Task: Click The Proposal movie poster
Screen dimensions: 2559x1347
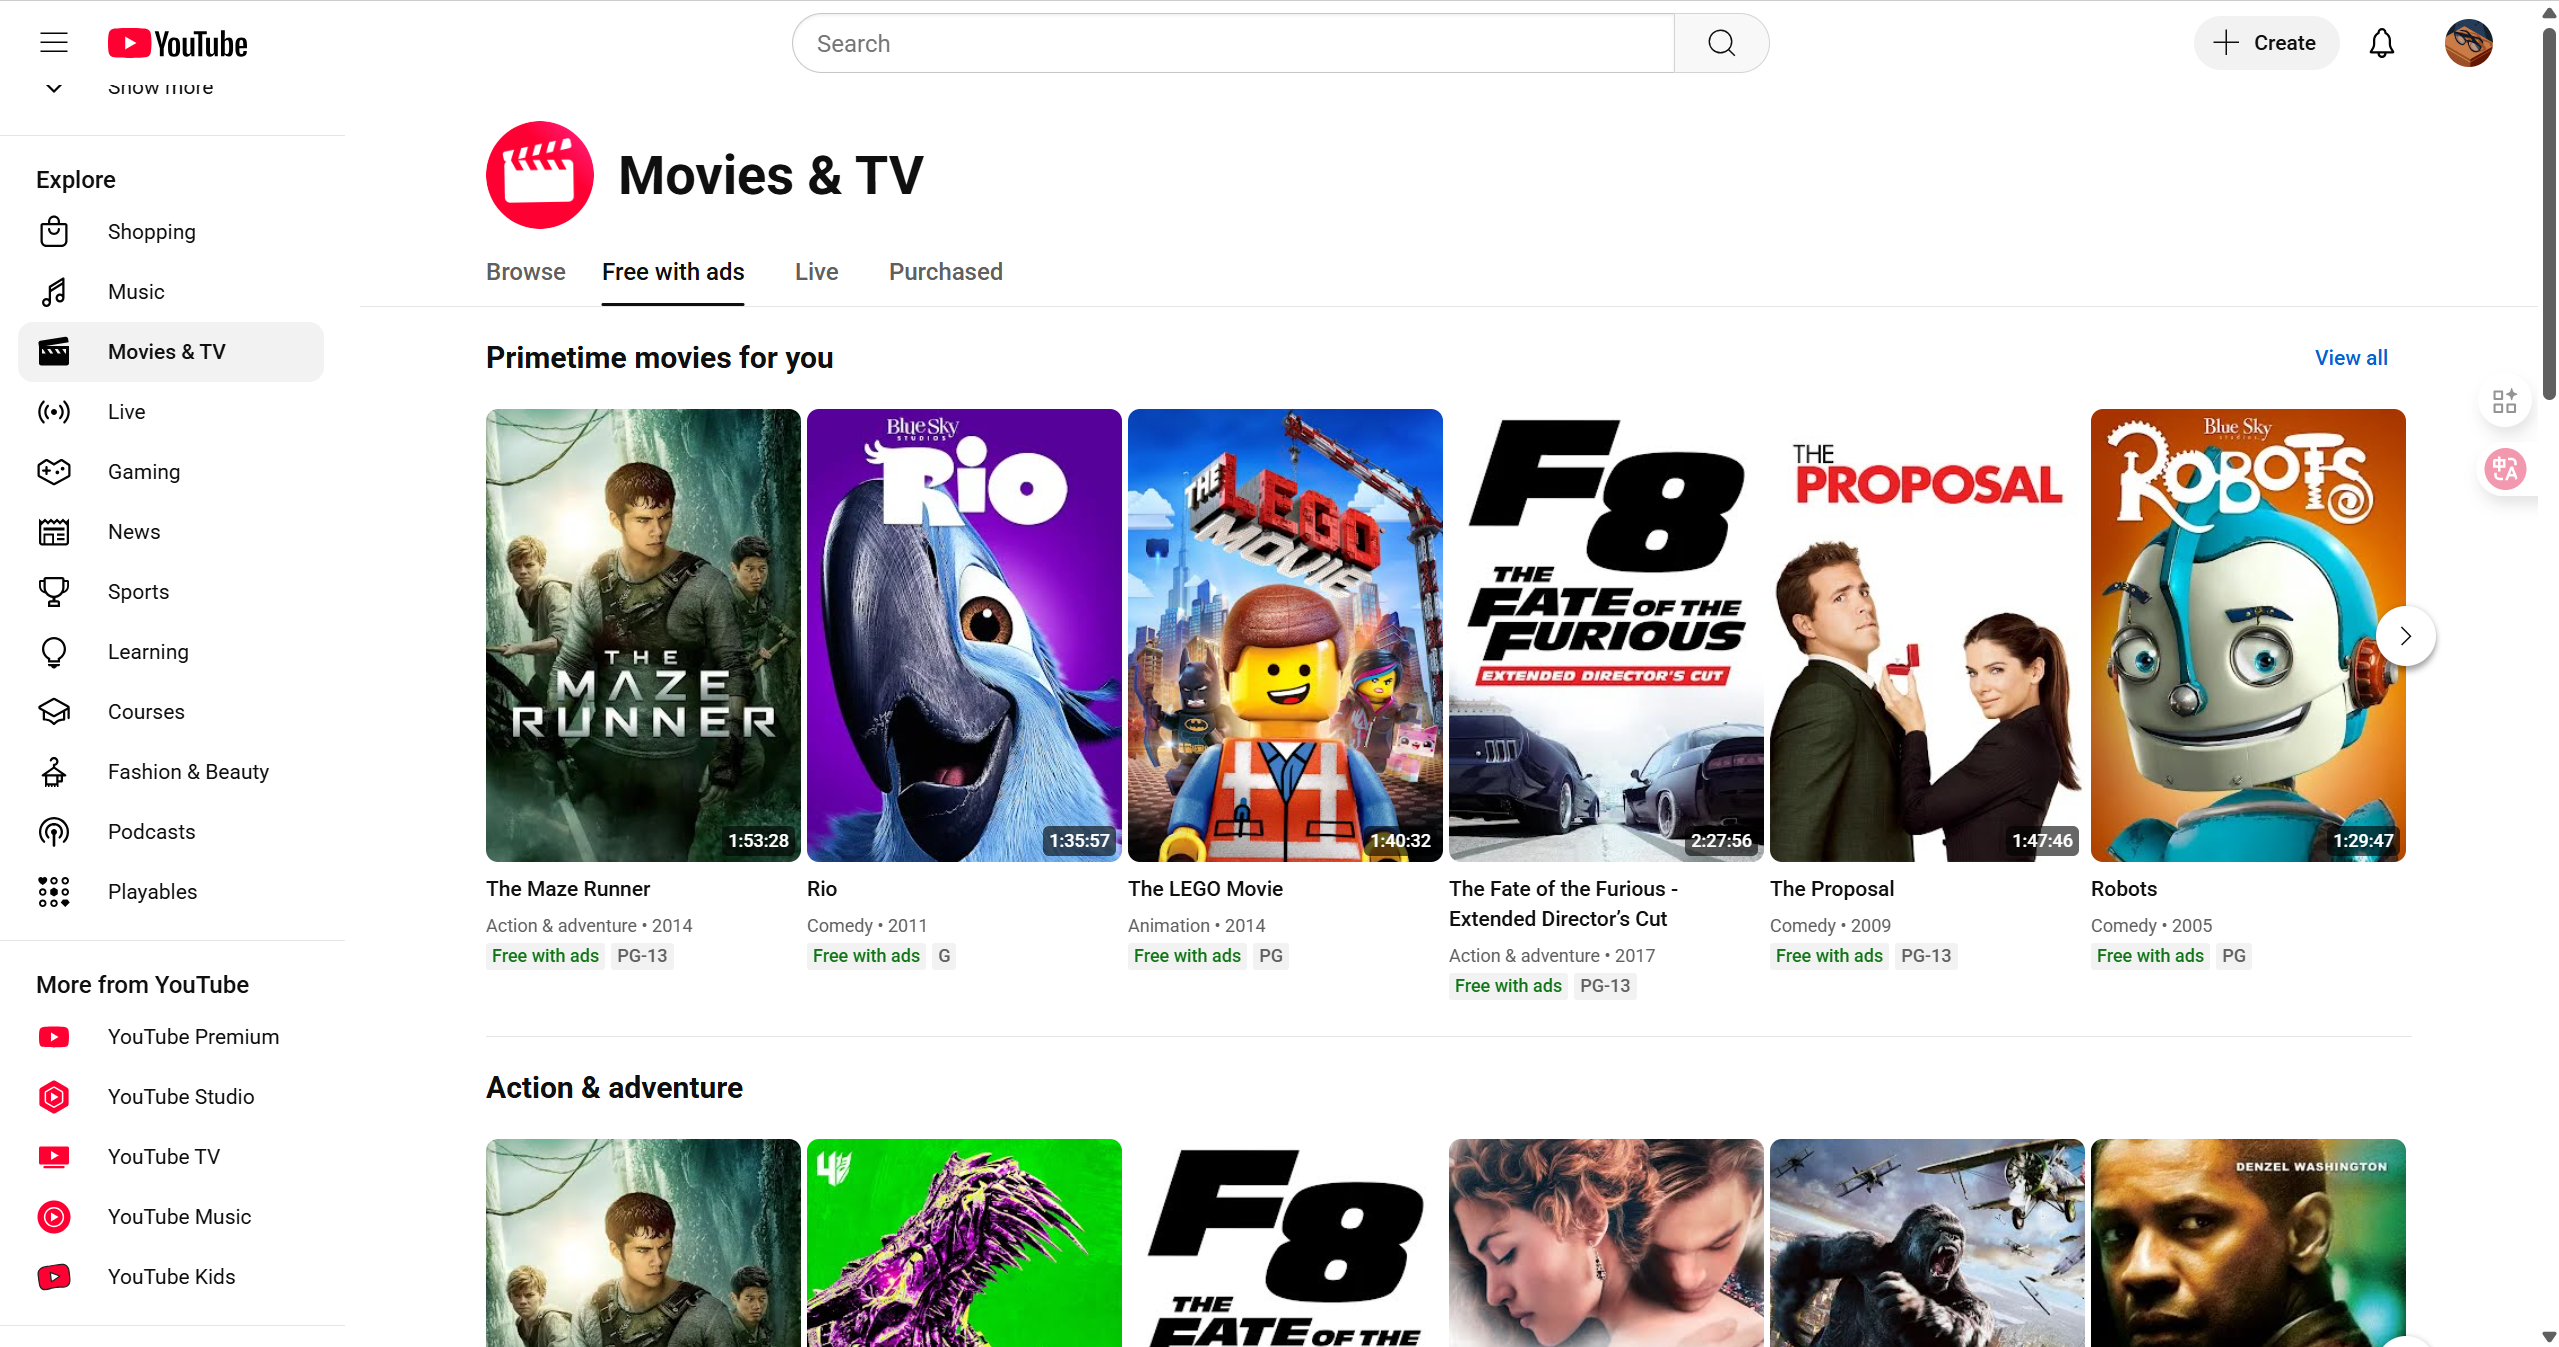Action: (1927, 635)
